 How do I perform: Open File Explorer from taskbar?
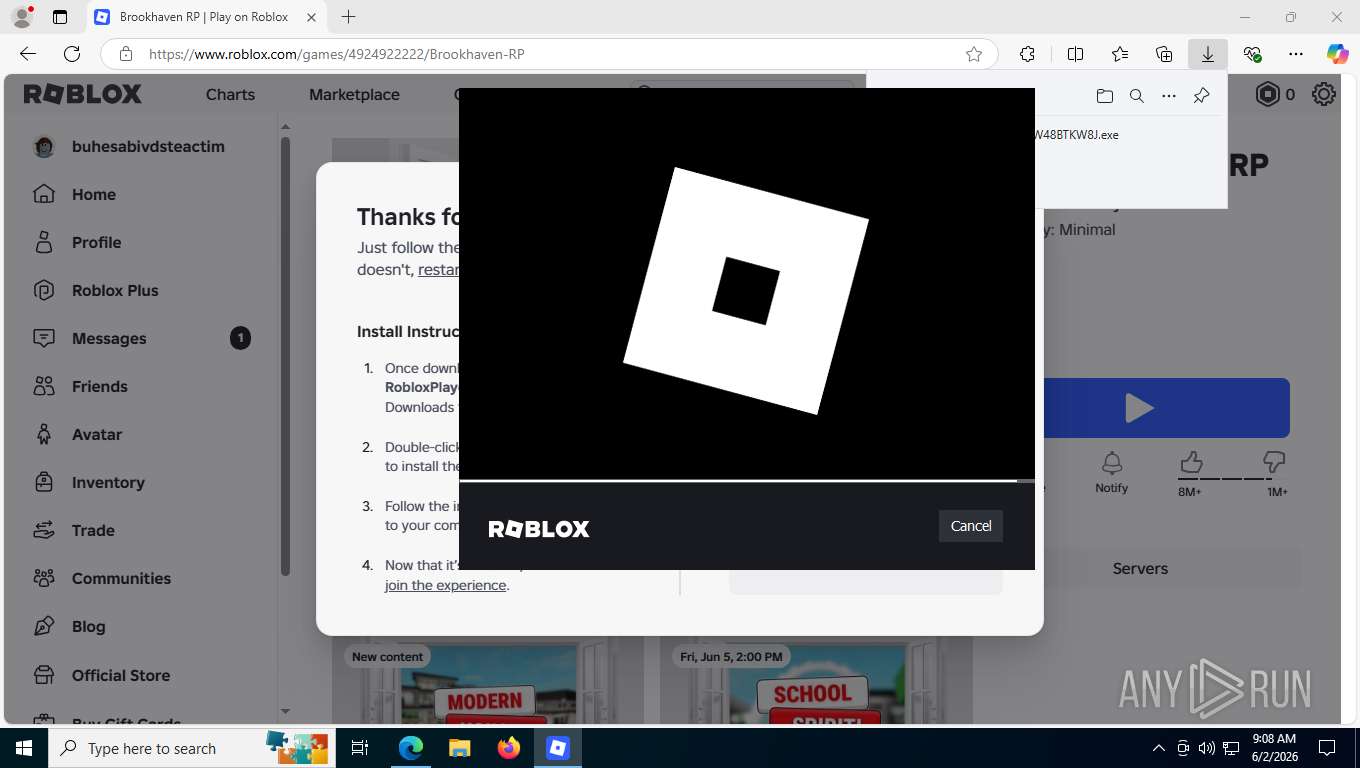point(459,748)
